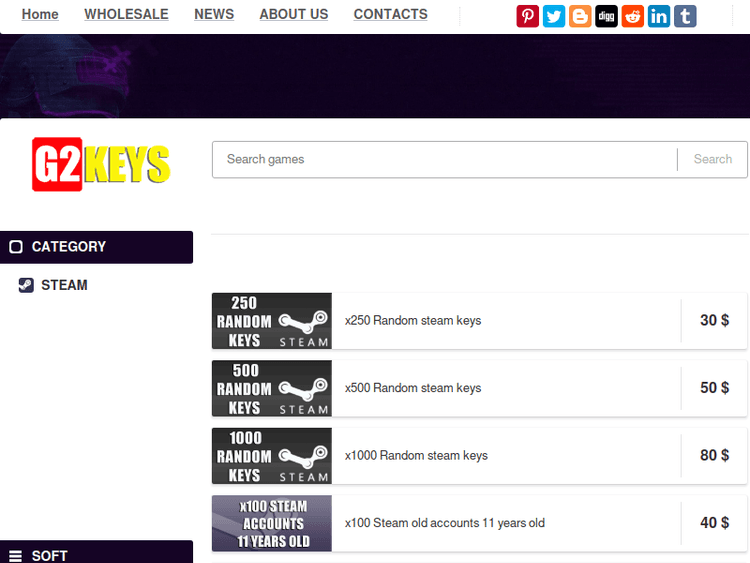The image size is (750, 563).
Task: Click the Search games input field
Action: click(445, 159)
